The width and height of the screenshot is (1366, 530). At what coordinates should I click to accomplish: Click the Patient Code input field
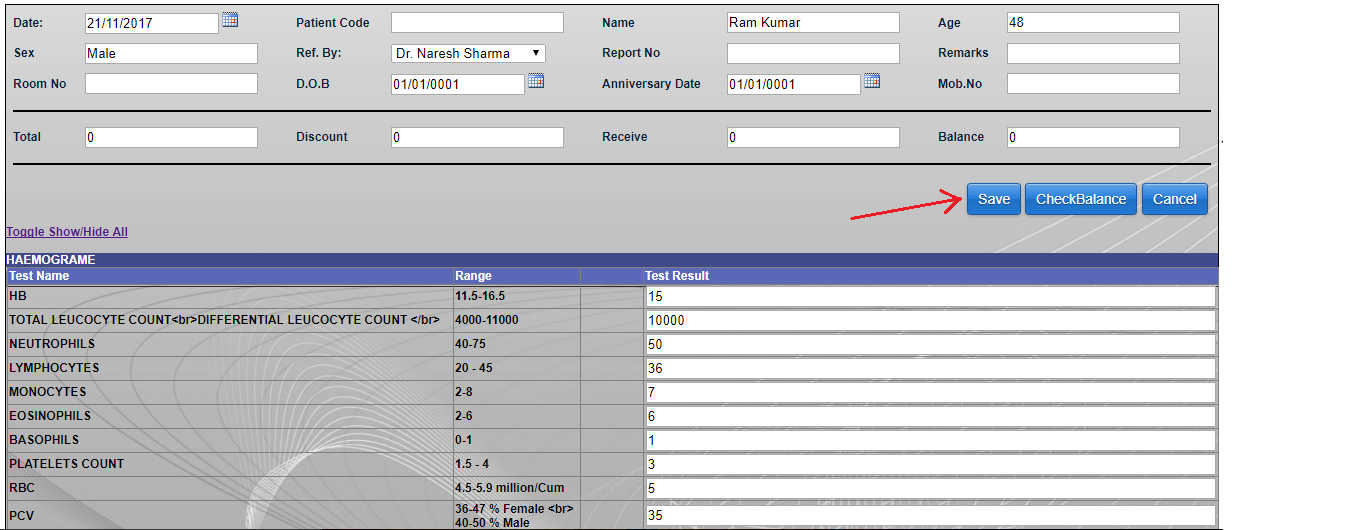[x=477, y=23]
